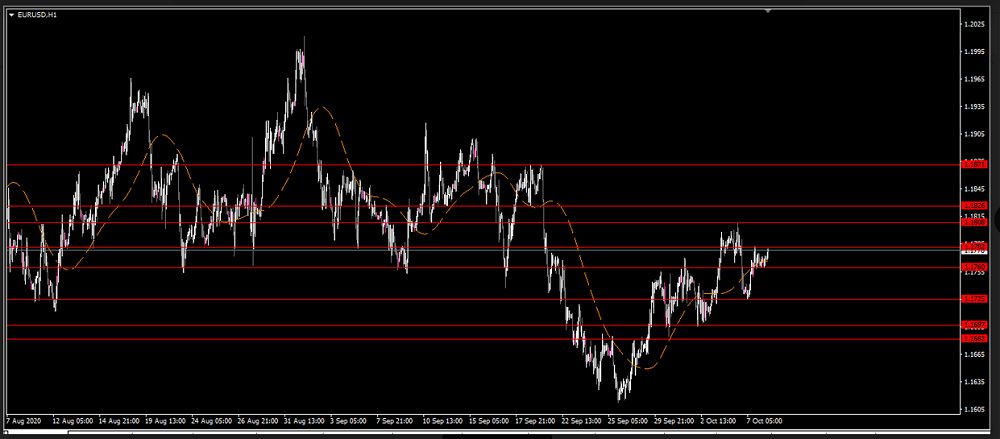
Task: Select the red 1.1682 price label
Action: click(x=973, y=339)
